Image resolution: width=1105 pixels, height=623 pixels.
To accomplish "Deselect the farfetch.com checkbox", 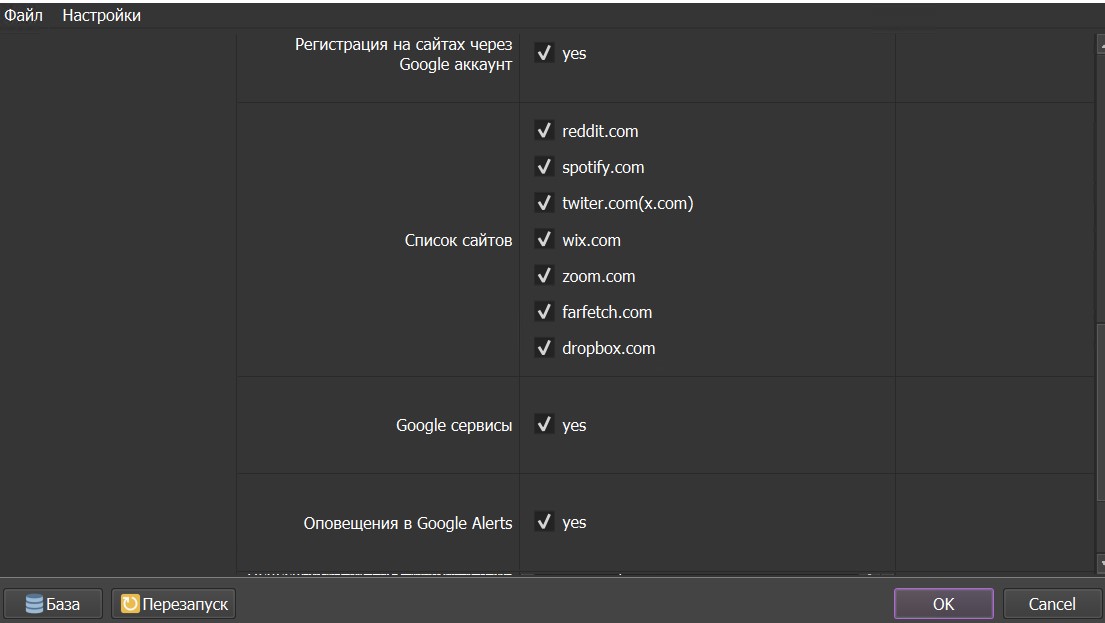I will tap(544, 312).
